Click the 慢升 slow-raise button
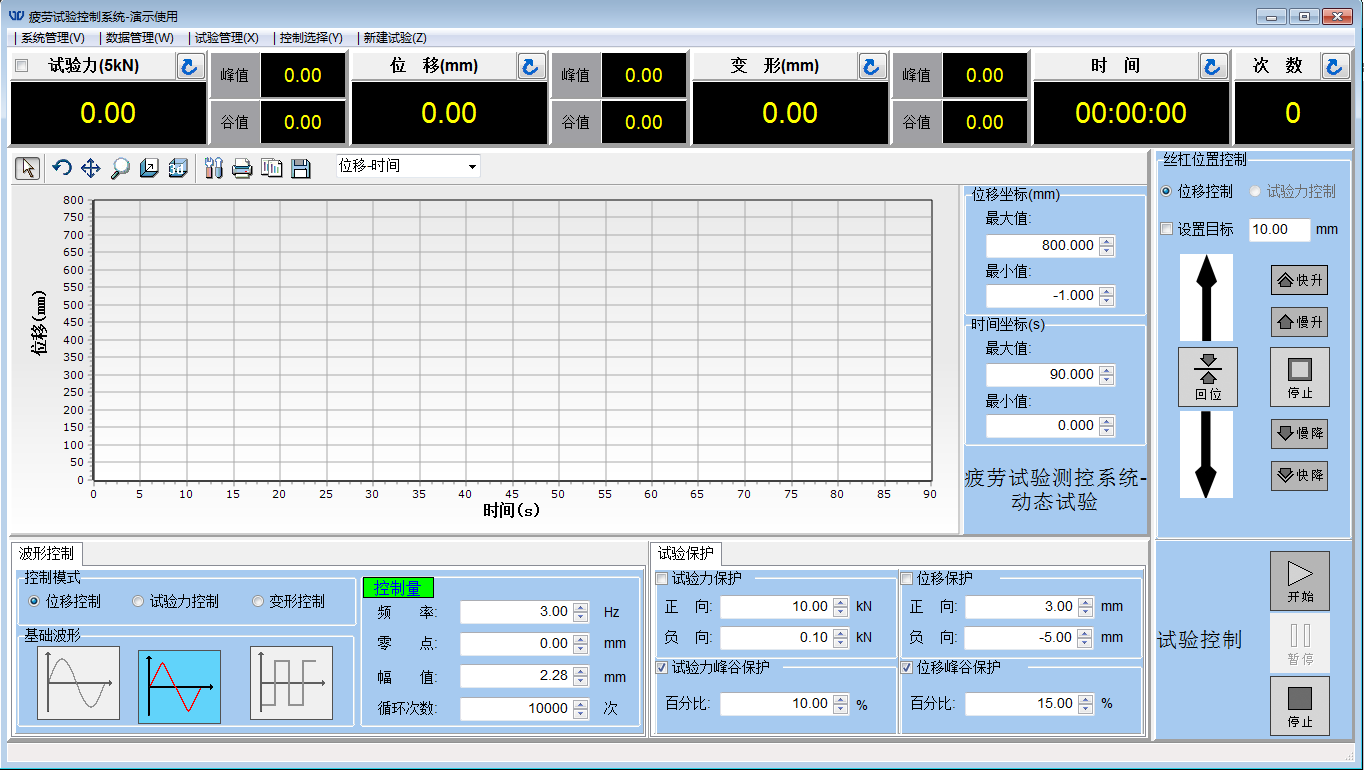 click(1299, 322)
